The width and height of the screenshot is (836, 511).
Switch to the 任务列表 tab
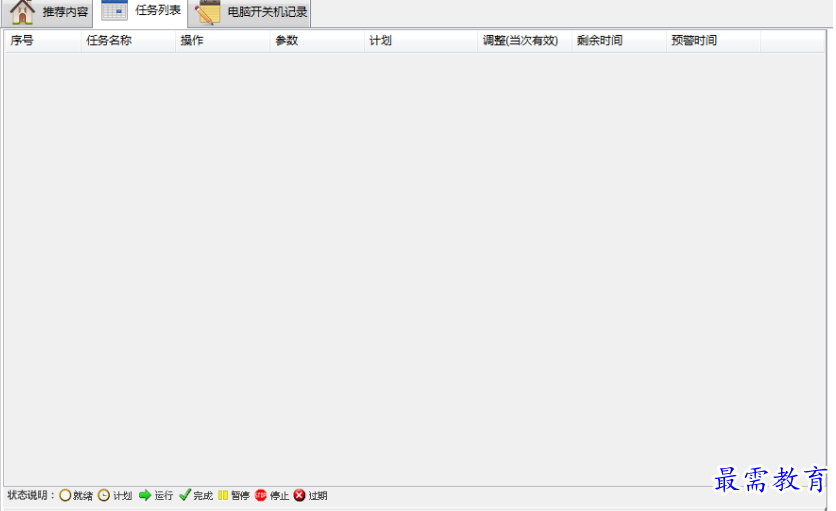pos(141,13)
